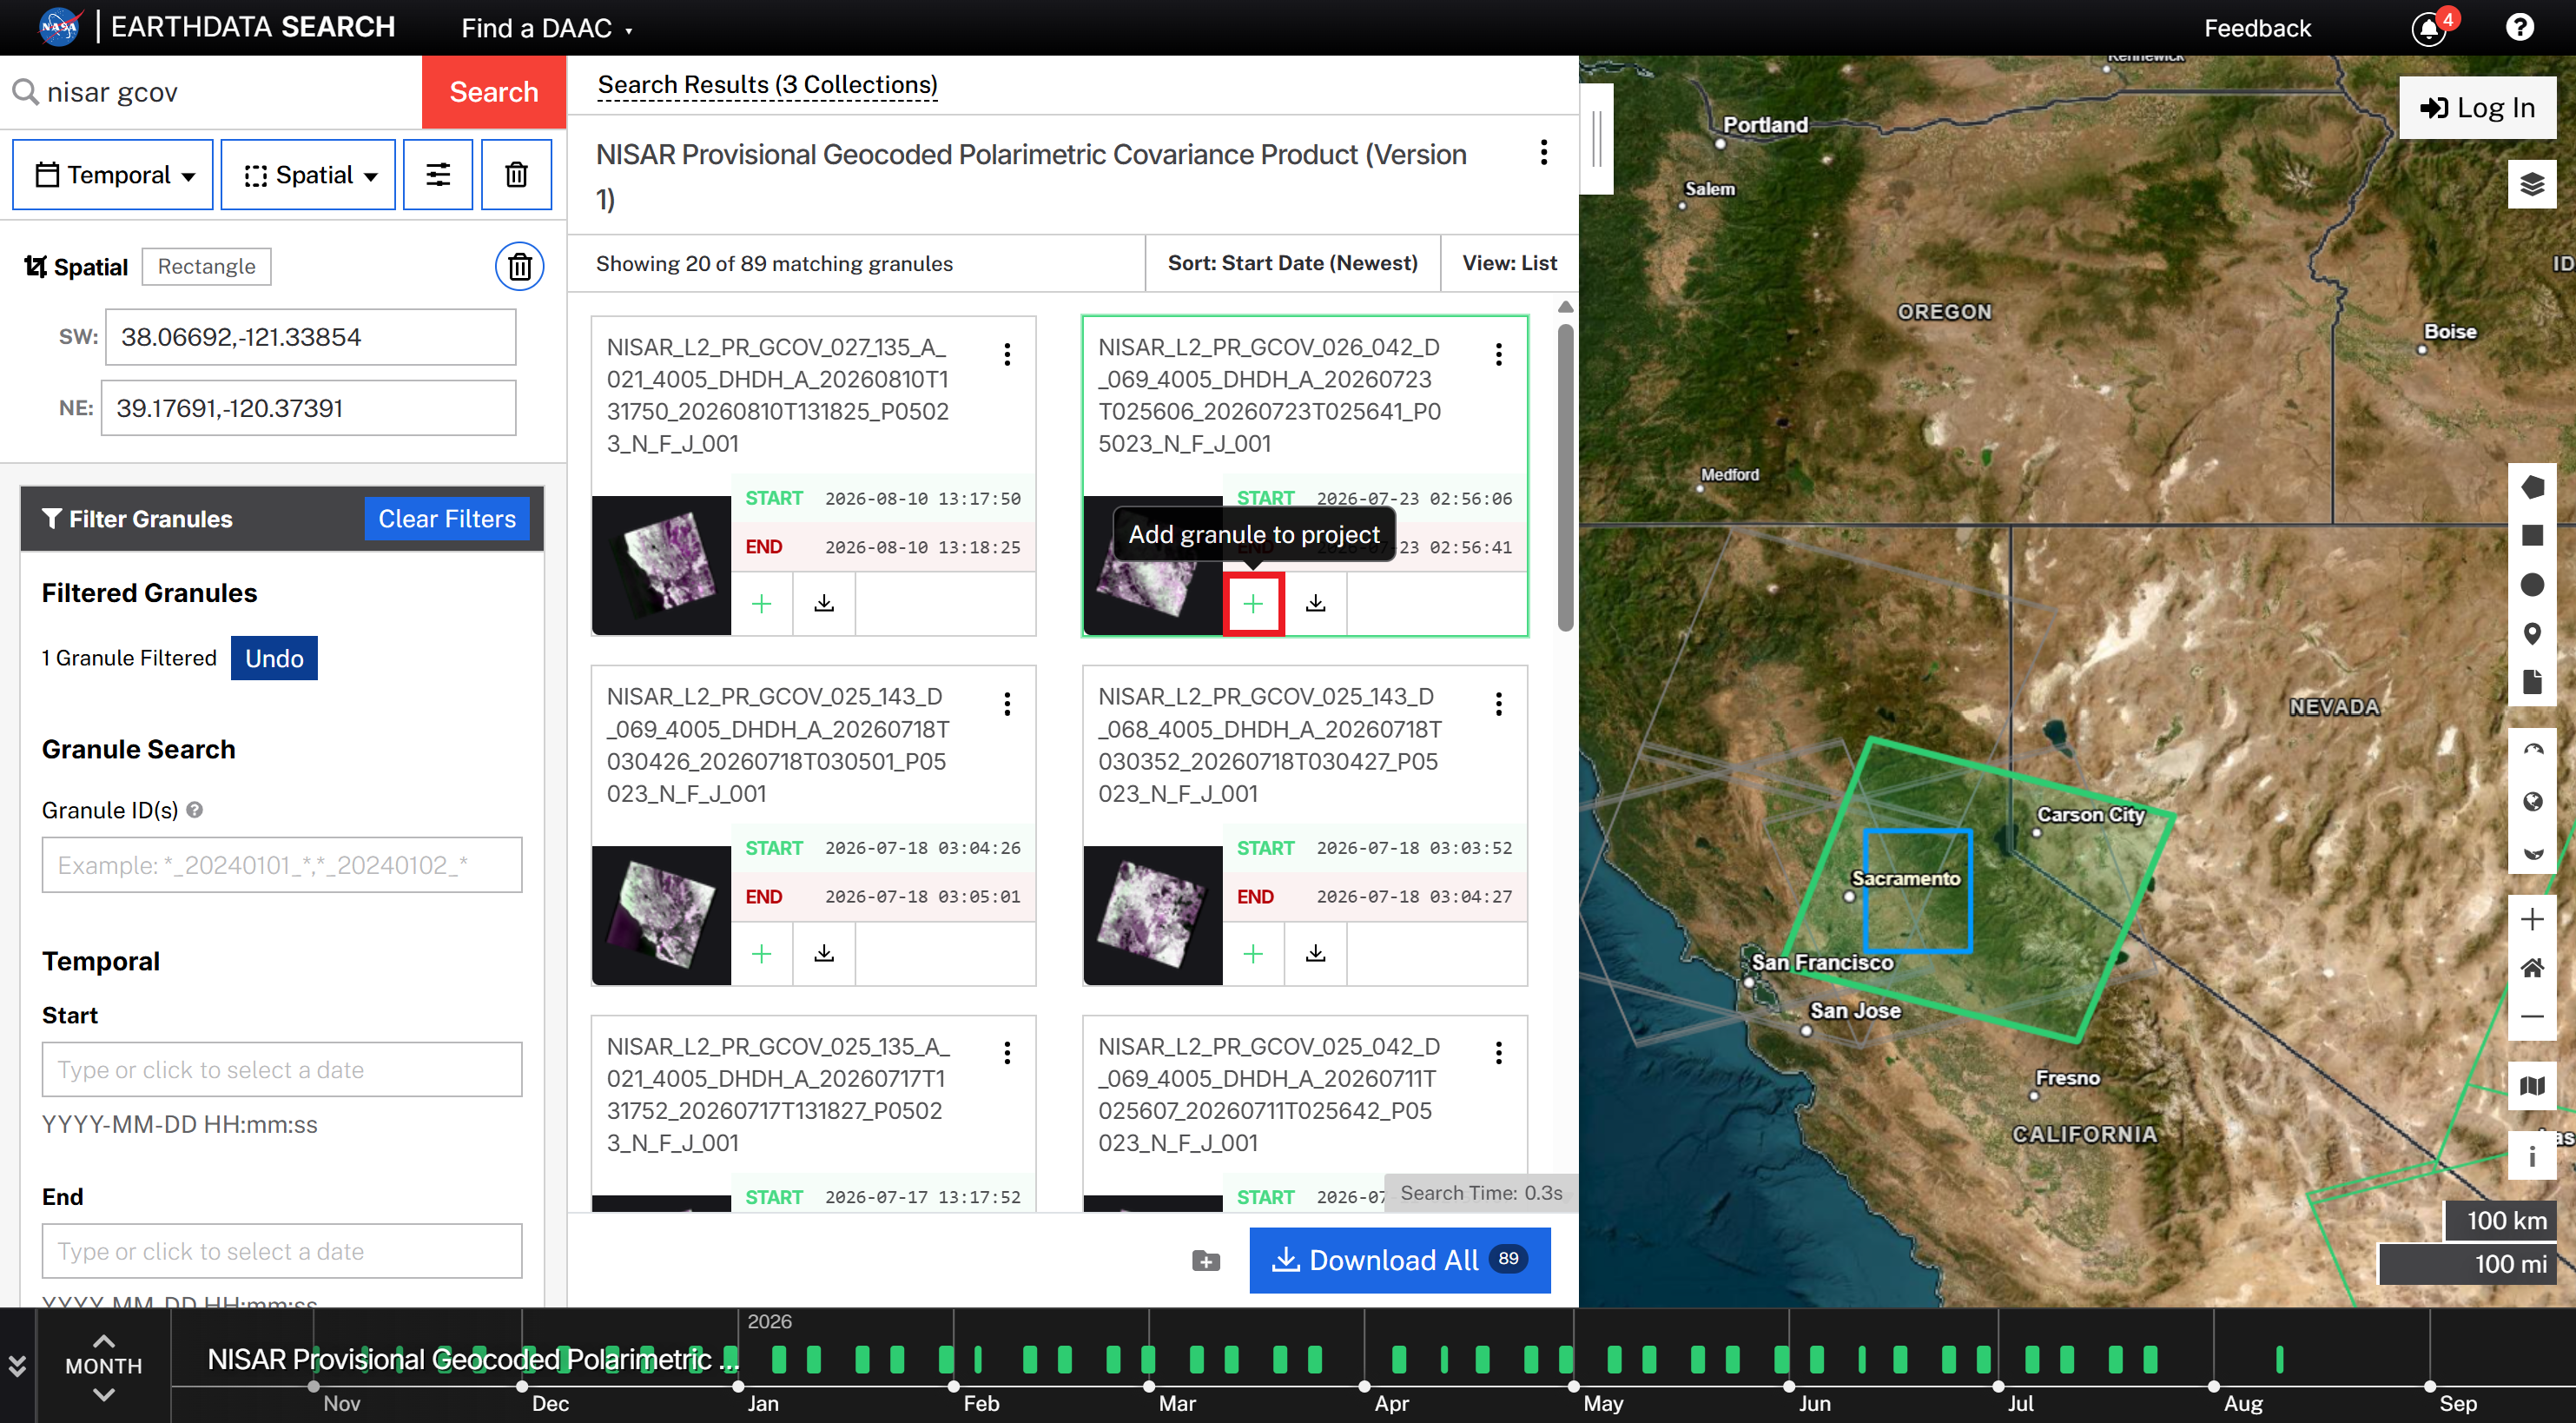This screenshot has width=2576, height=1423.
Task: Download granule 027_135_A 20260810
Action: [x=824, y=604]
